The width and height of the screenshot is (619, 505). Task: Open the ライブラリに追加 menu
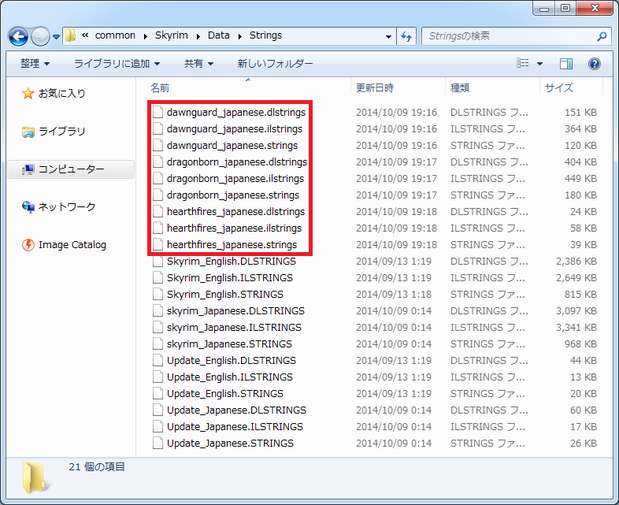(117, 64)
